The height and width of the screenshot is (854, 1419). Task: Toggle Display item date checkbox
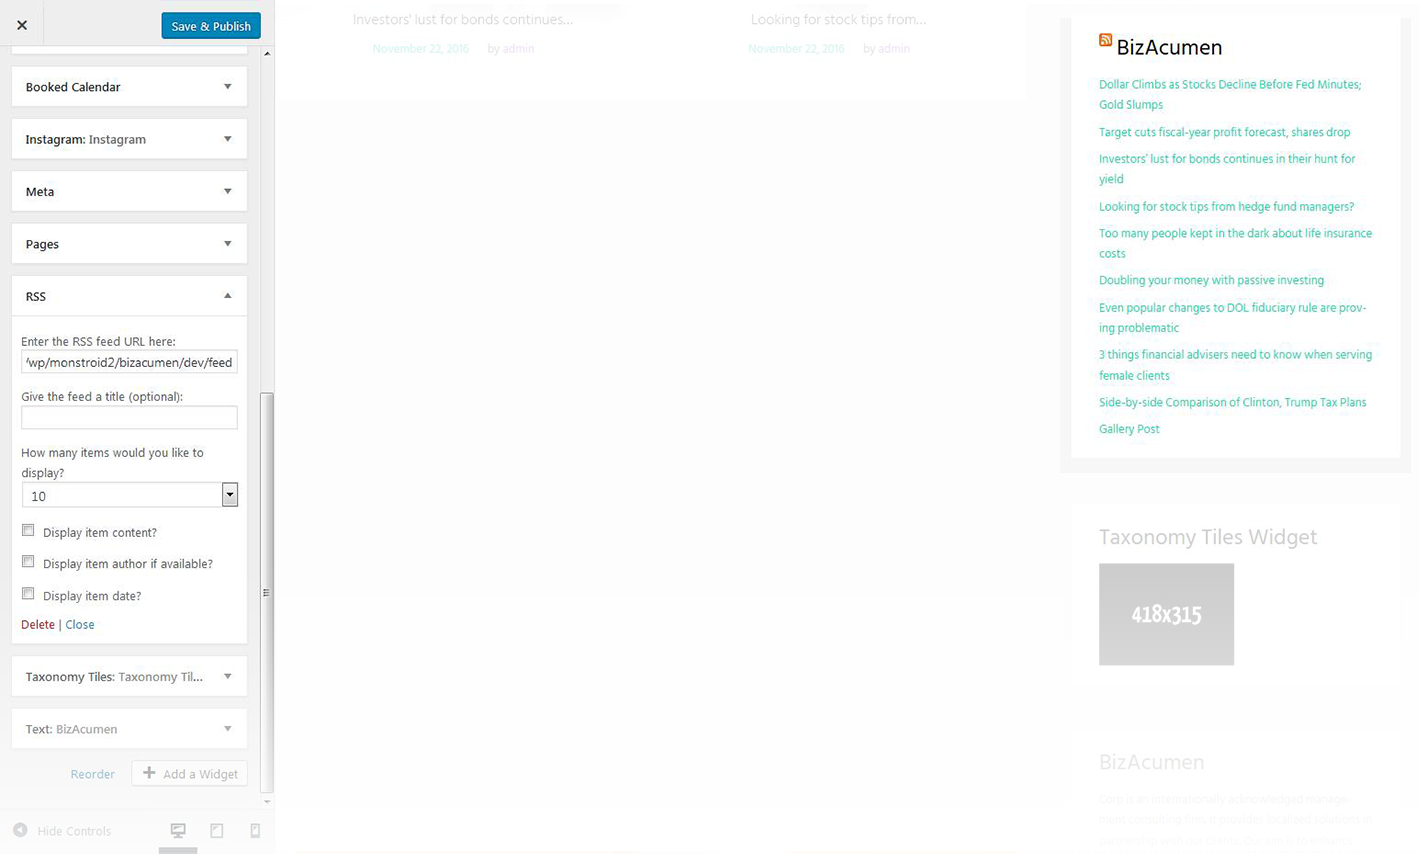(28, 594)
